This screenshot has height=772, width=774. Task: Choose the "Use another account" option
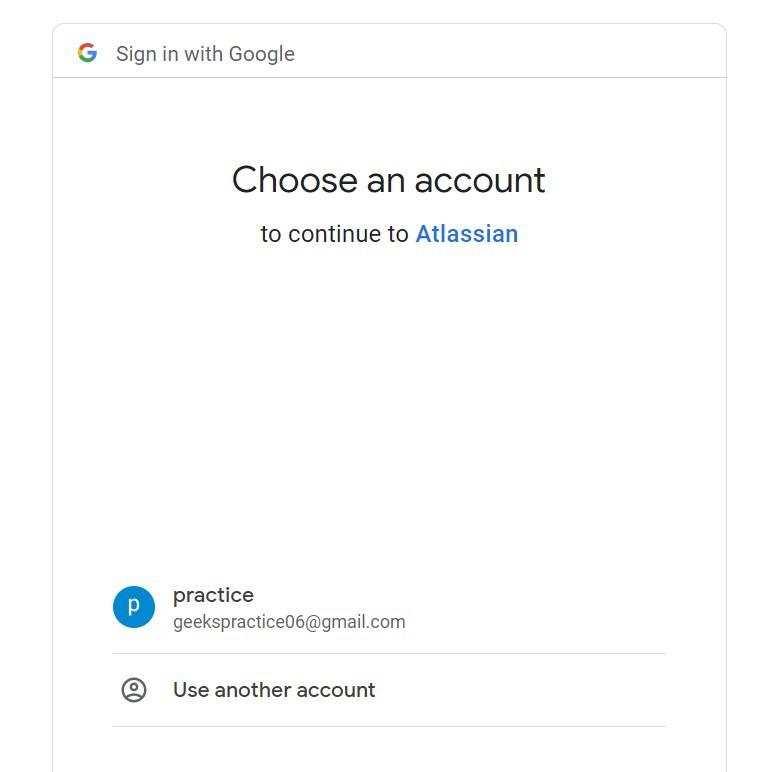[274, 690]
